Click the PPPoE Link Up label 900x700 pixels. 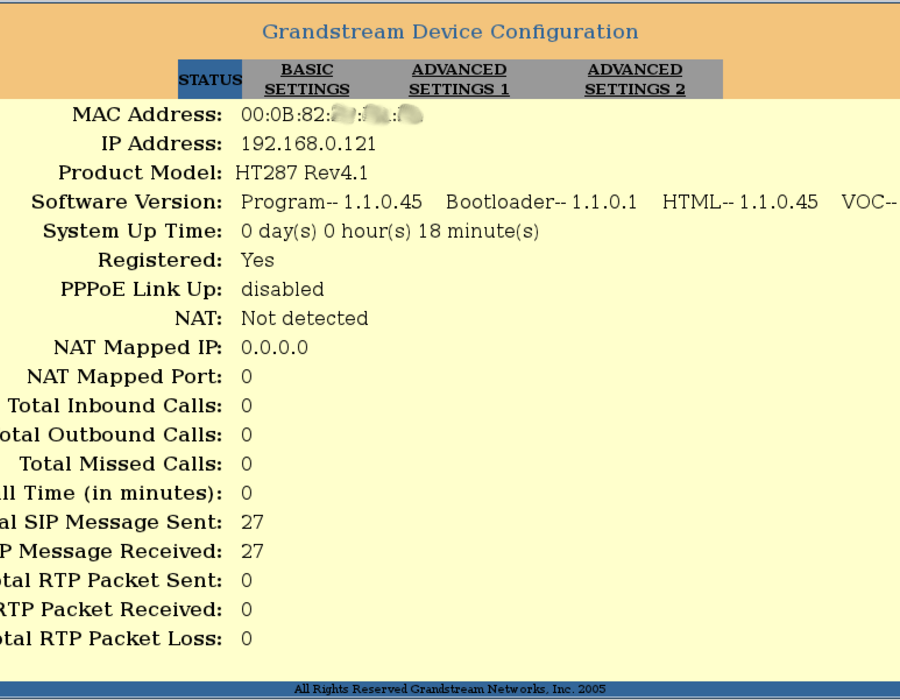[x=141, y=289]
